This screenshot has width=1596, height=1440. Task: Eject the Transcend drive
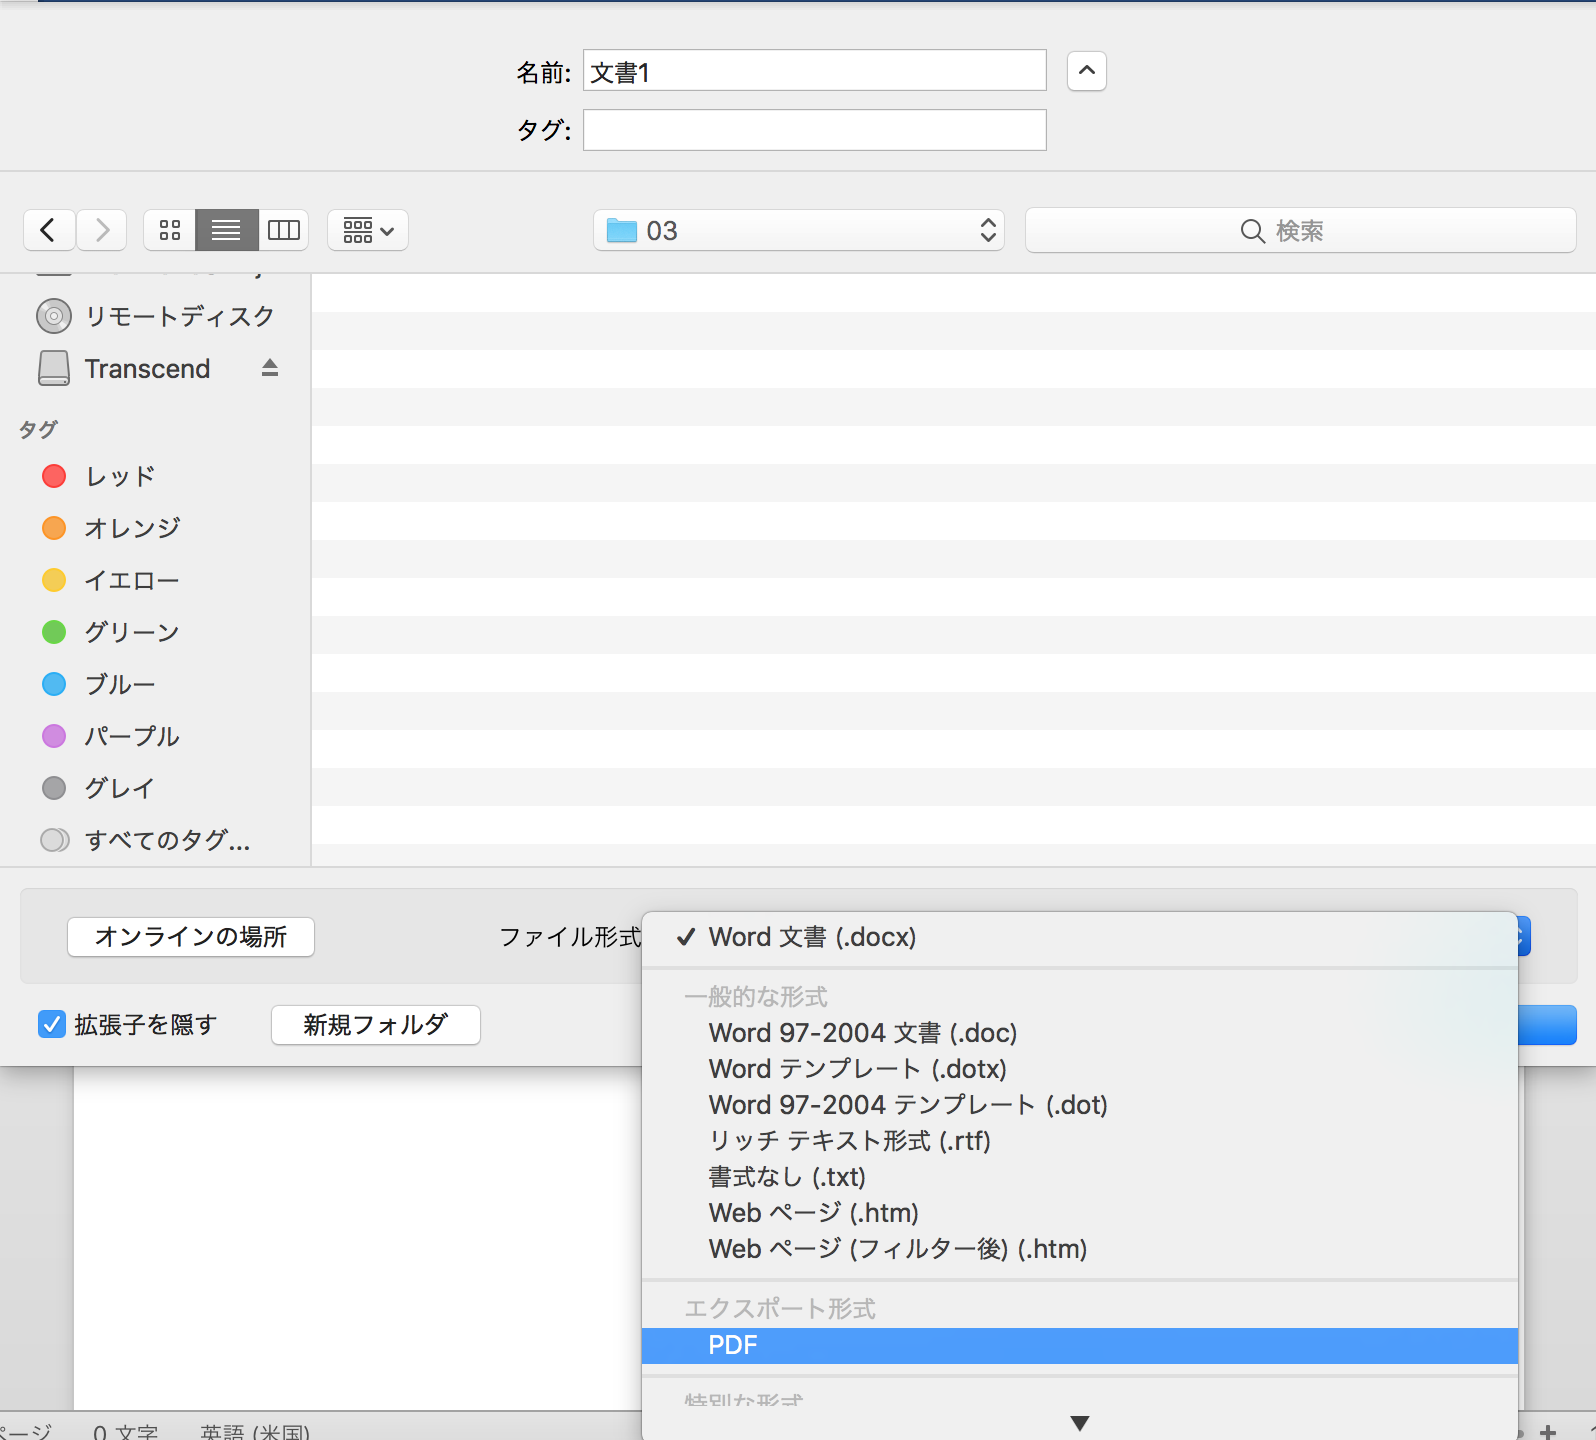point(269,368)
